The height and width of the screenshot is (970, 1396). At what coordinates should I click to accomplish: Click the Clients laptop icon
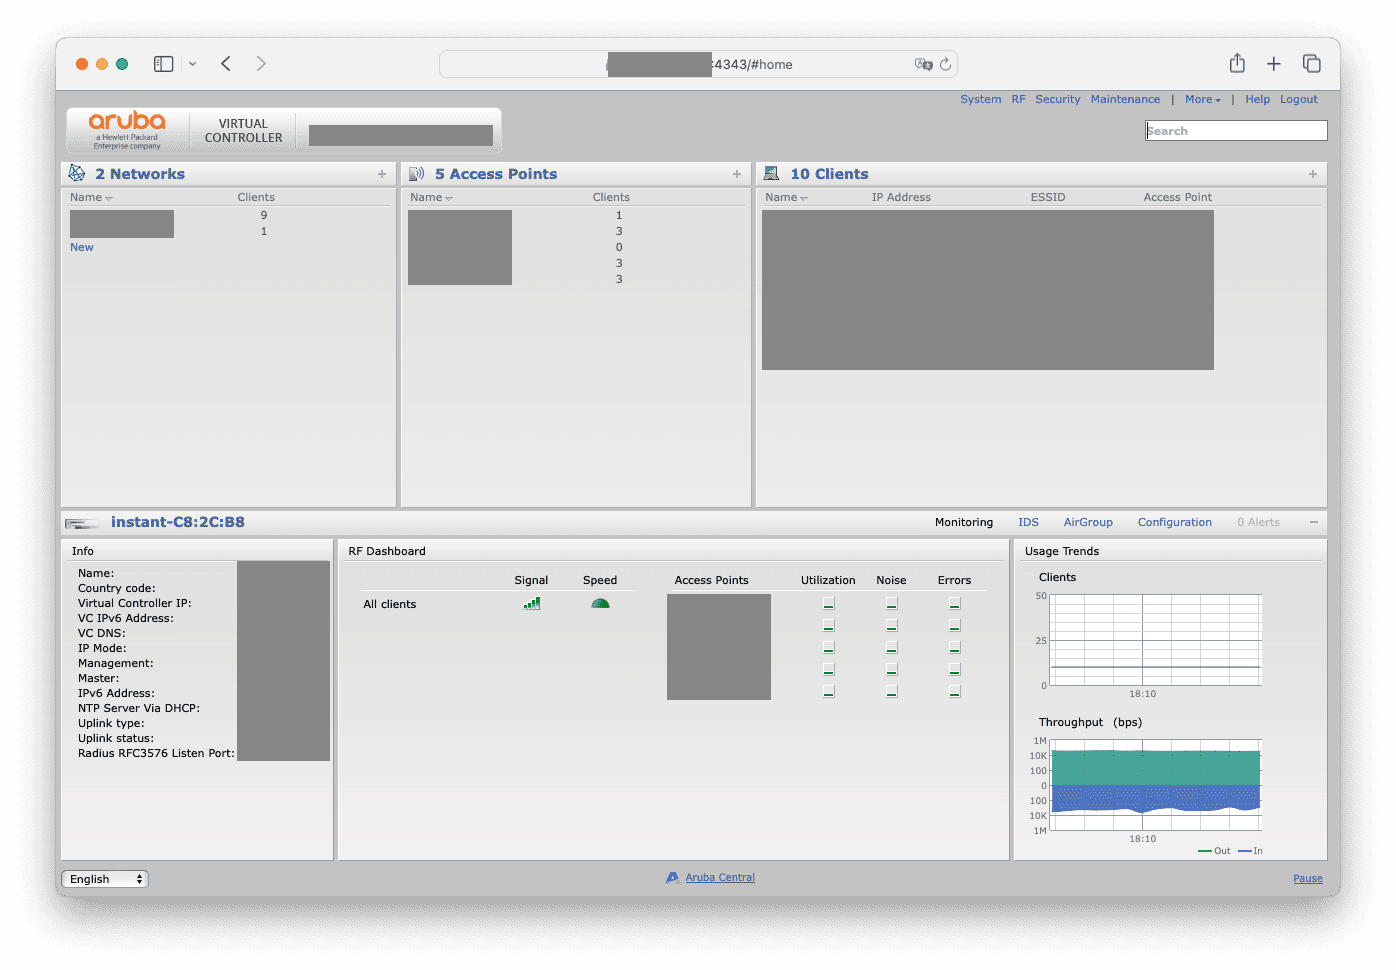click(x=771, y=174)
